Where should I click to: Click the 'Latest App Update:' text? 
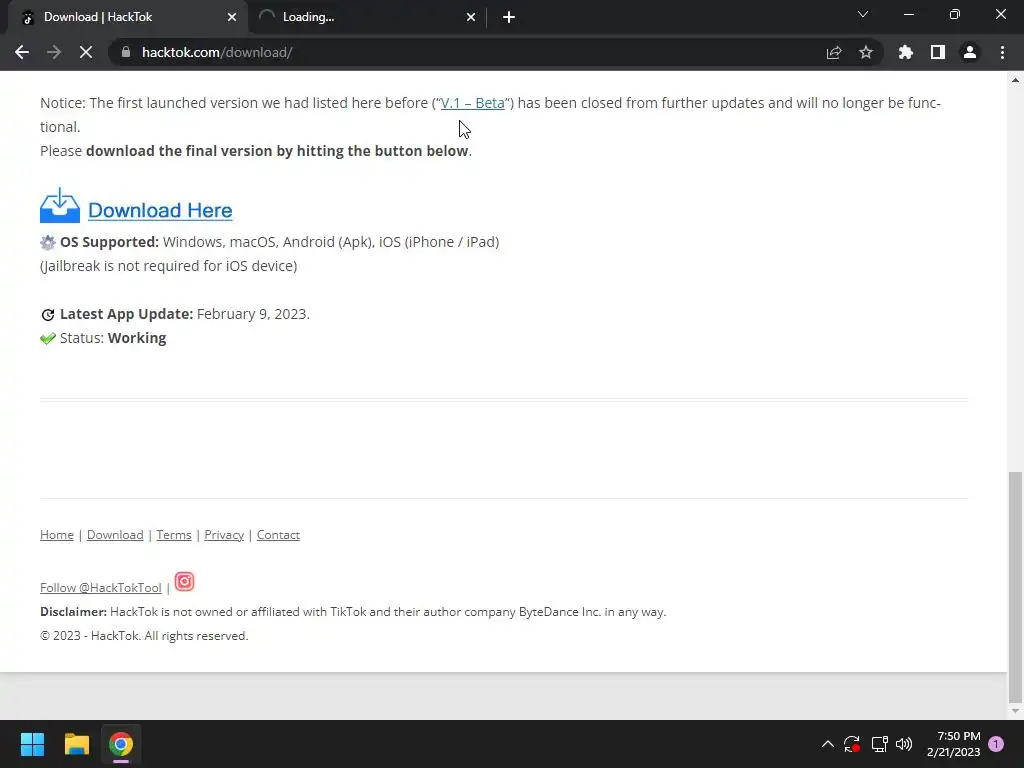(x=127, y=314)
